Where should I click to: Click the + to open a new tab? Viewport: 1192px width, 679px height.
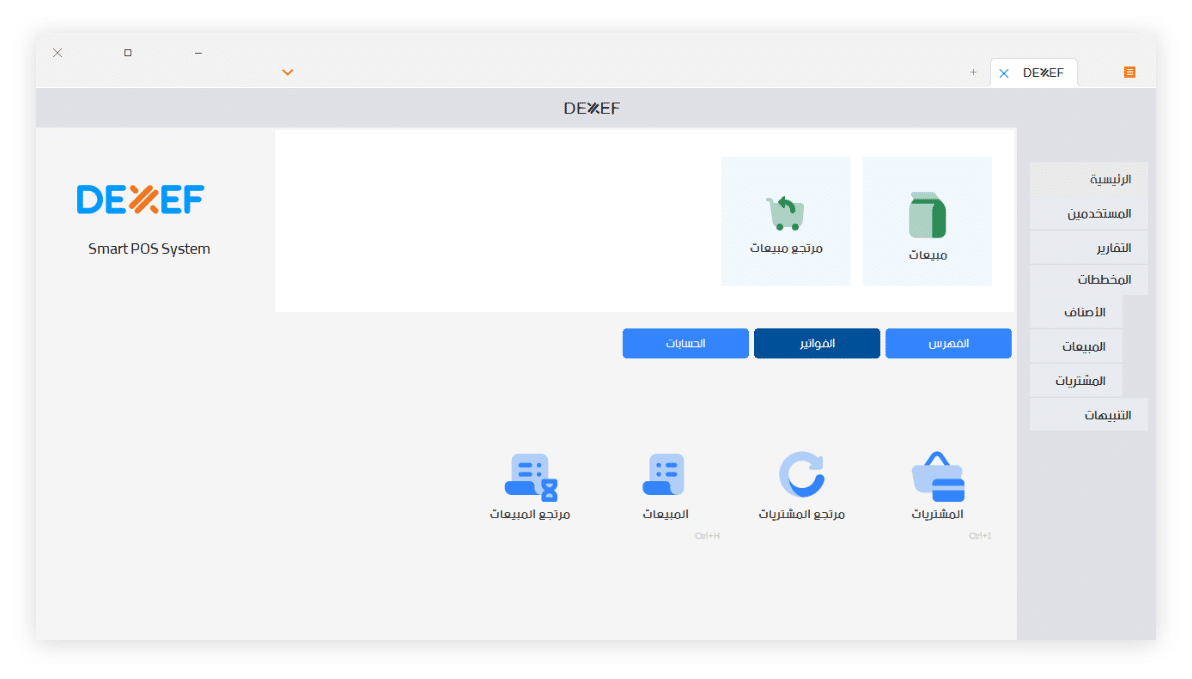(x=973, y=72)
